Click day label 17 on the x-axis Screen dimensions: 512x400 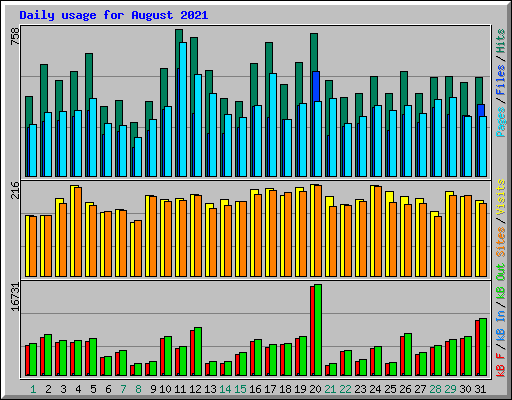coord(270,389)
